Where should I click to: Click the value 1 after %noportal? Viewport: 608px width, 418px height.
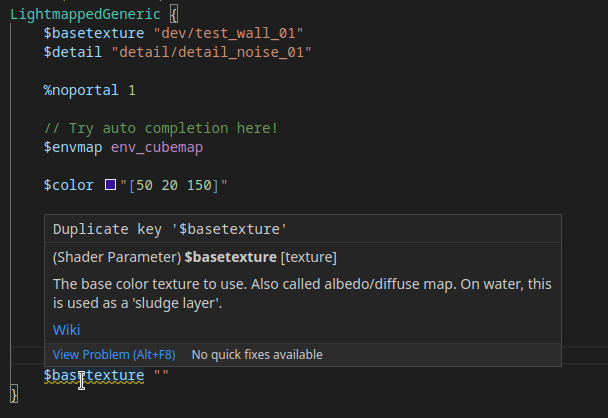click(132, 90)
